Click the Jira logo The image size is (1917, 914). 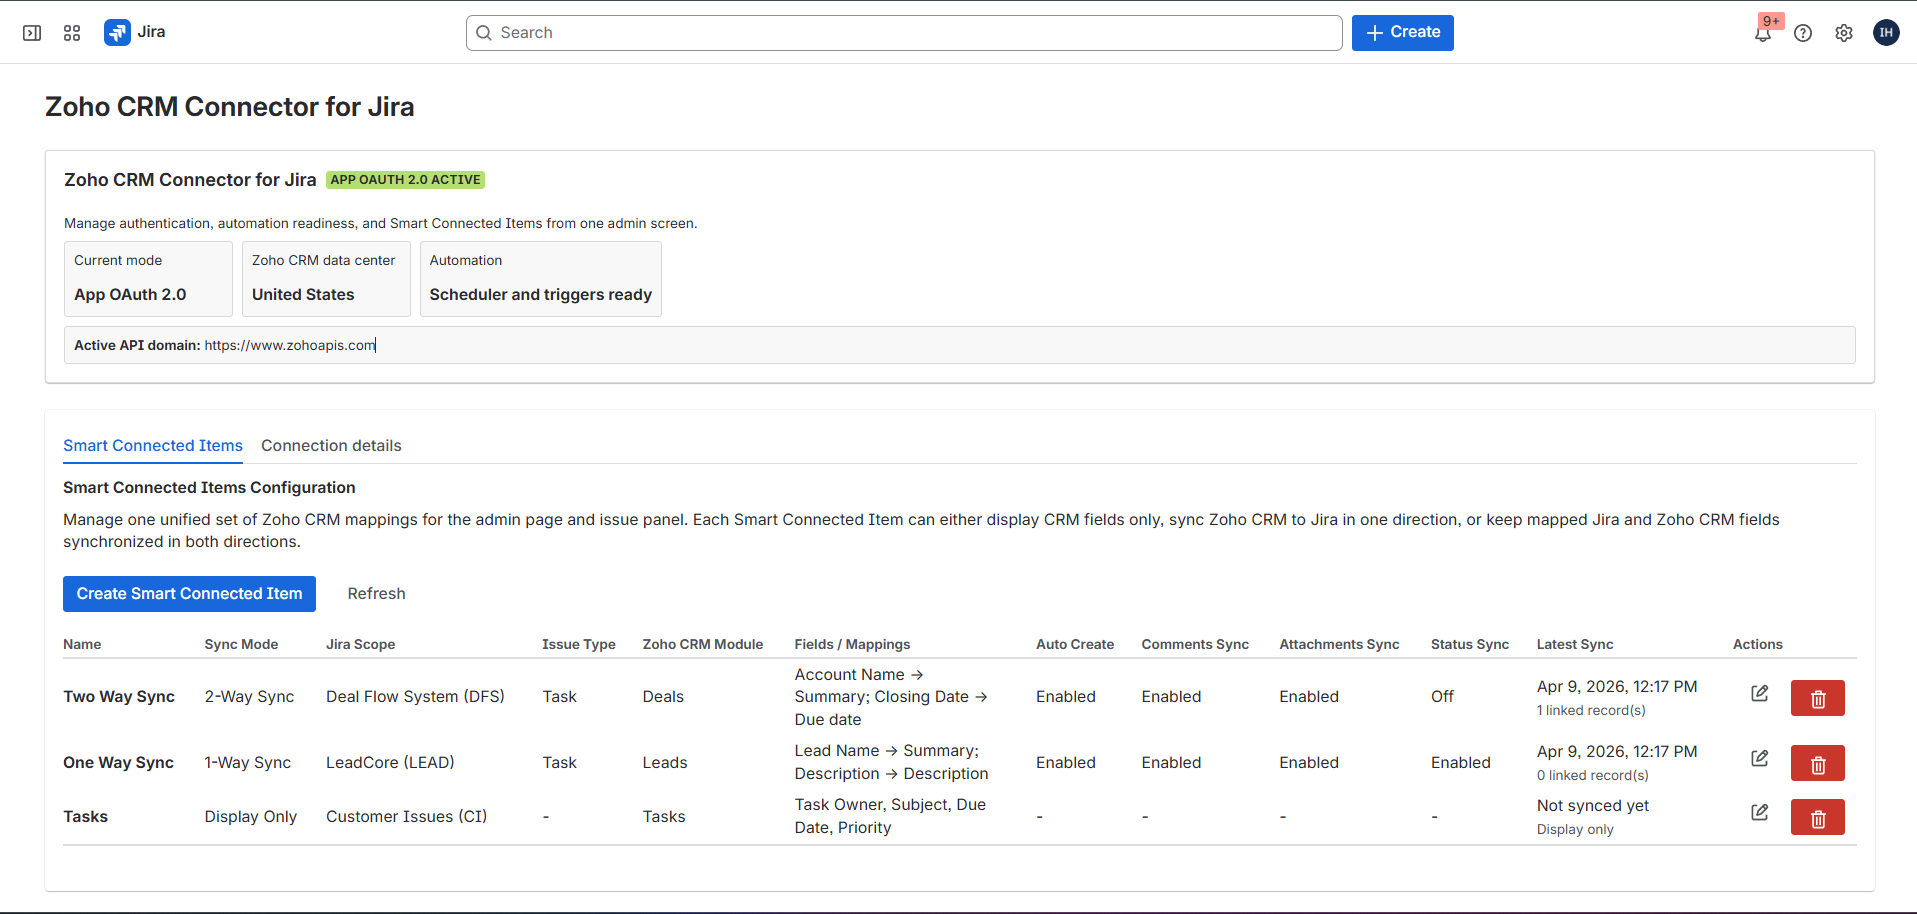point(115,32)
